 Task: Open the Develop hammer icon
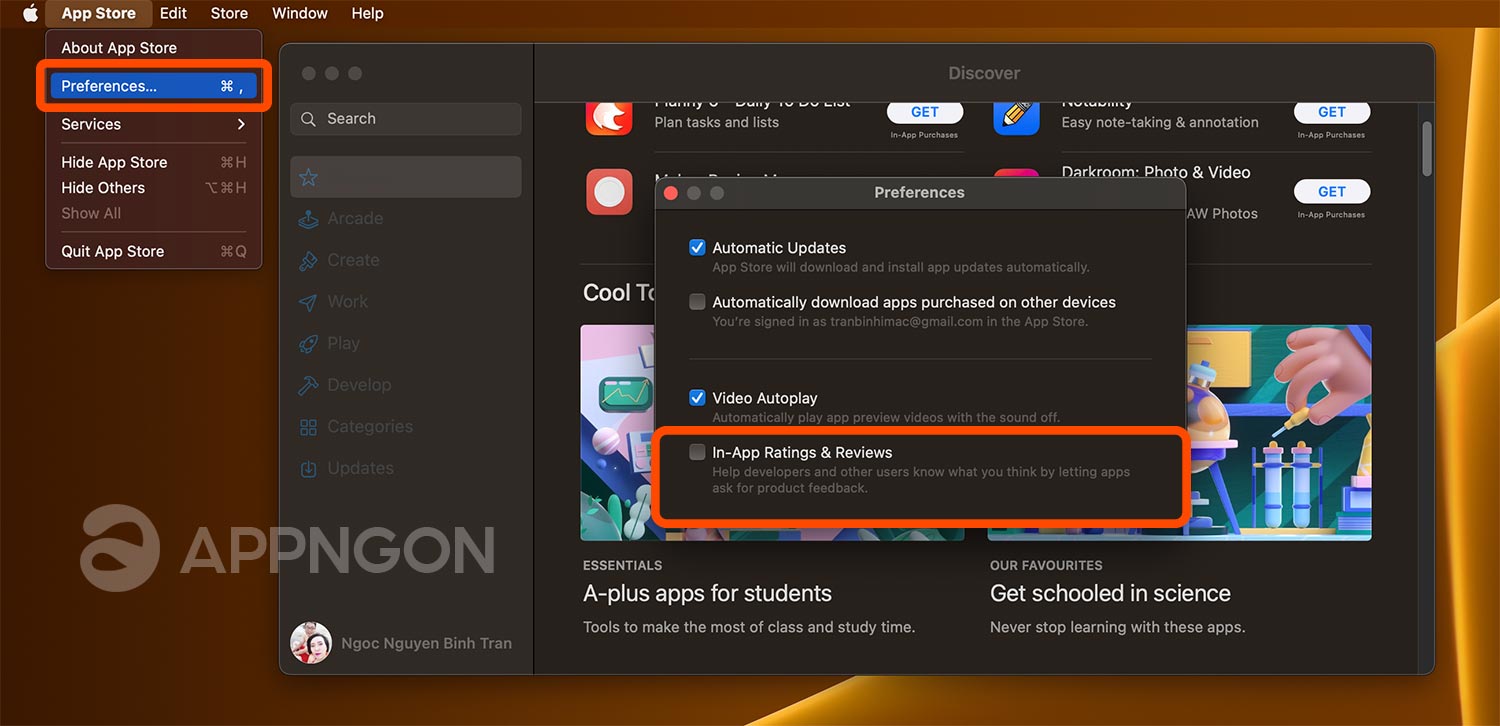[x=309, y=385]
